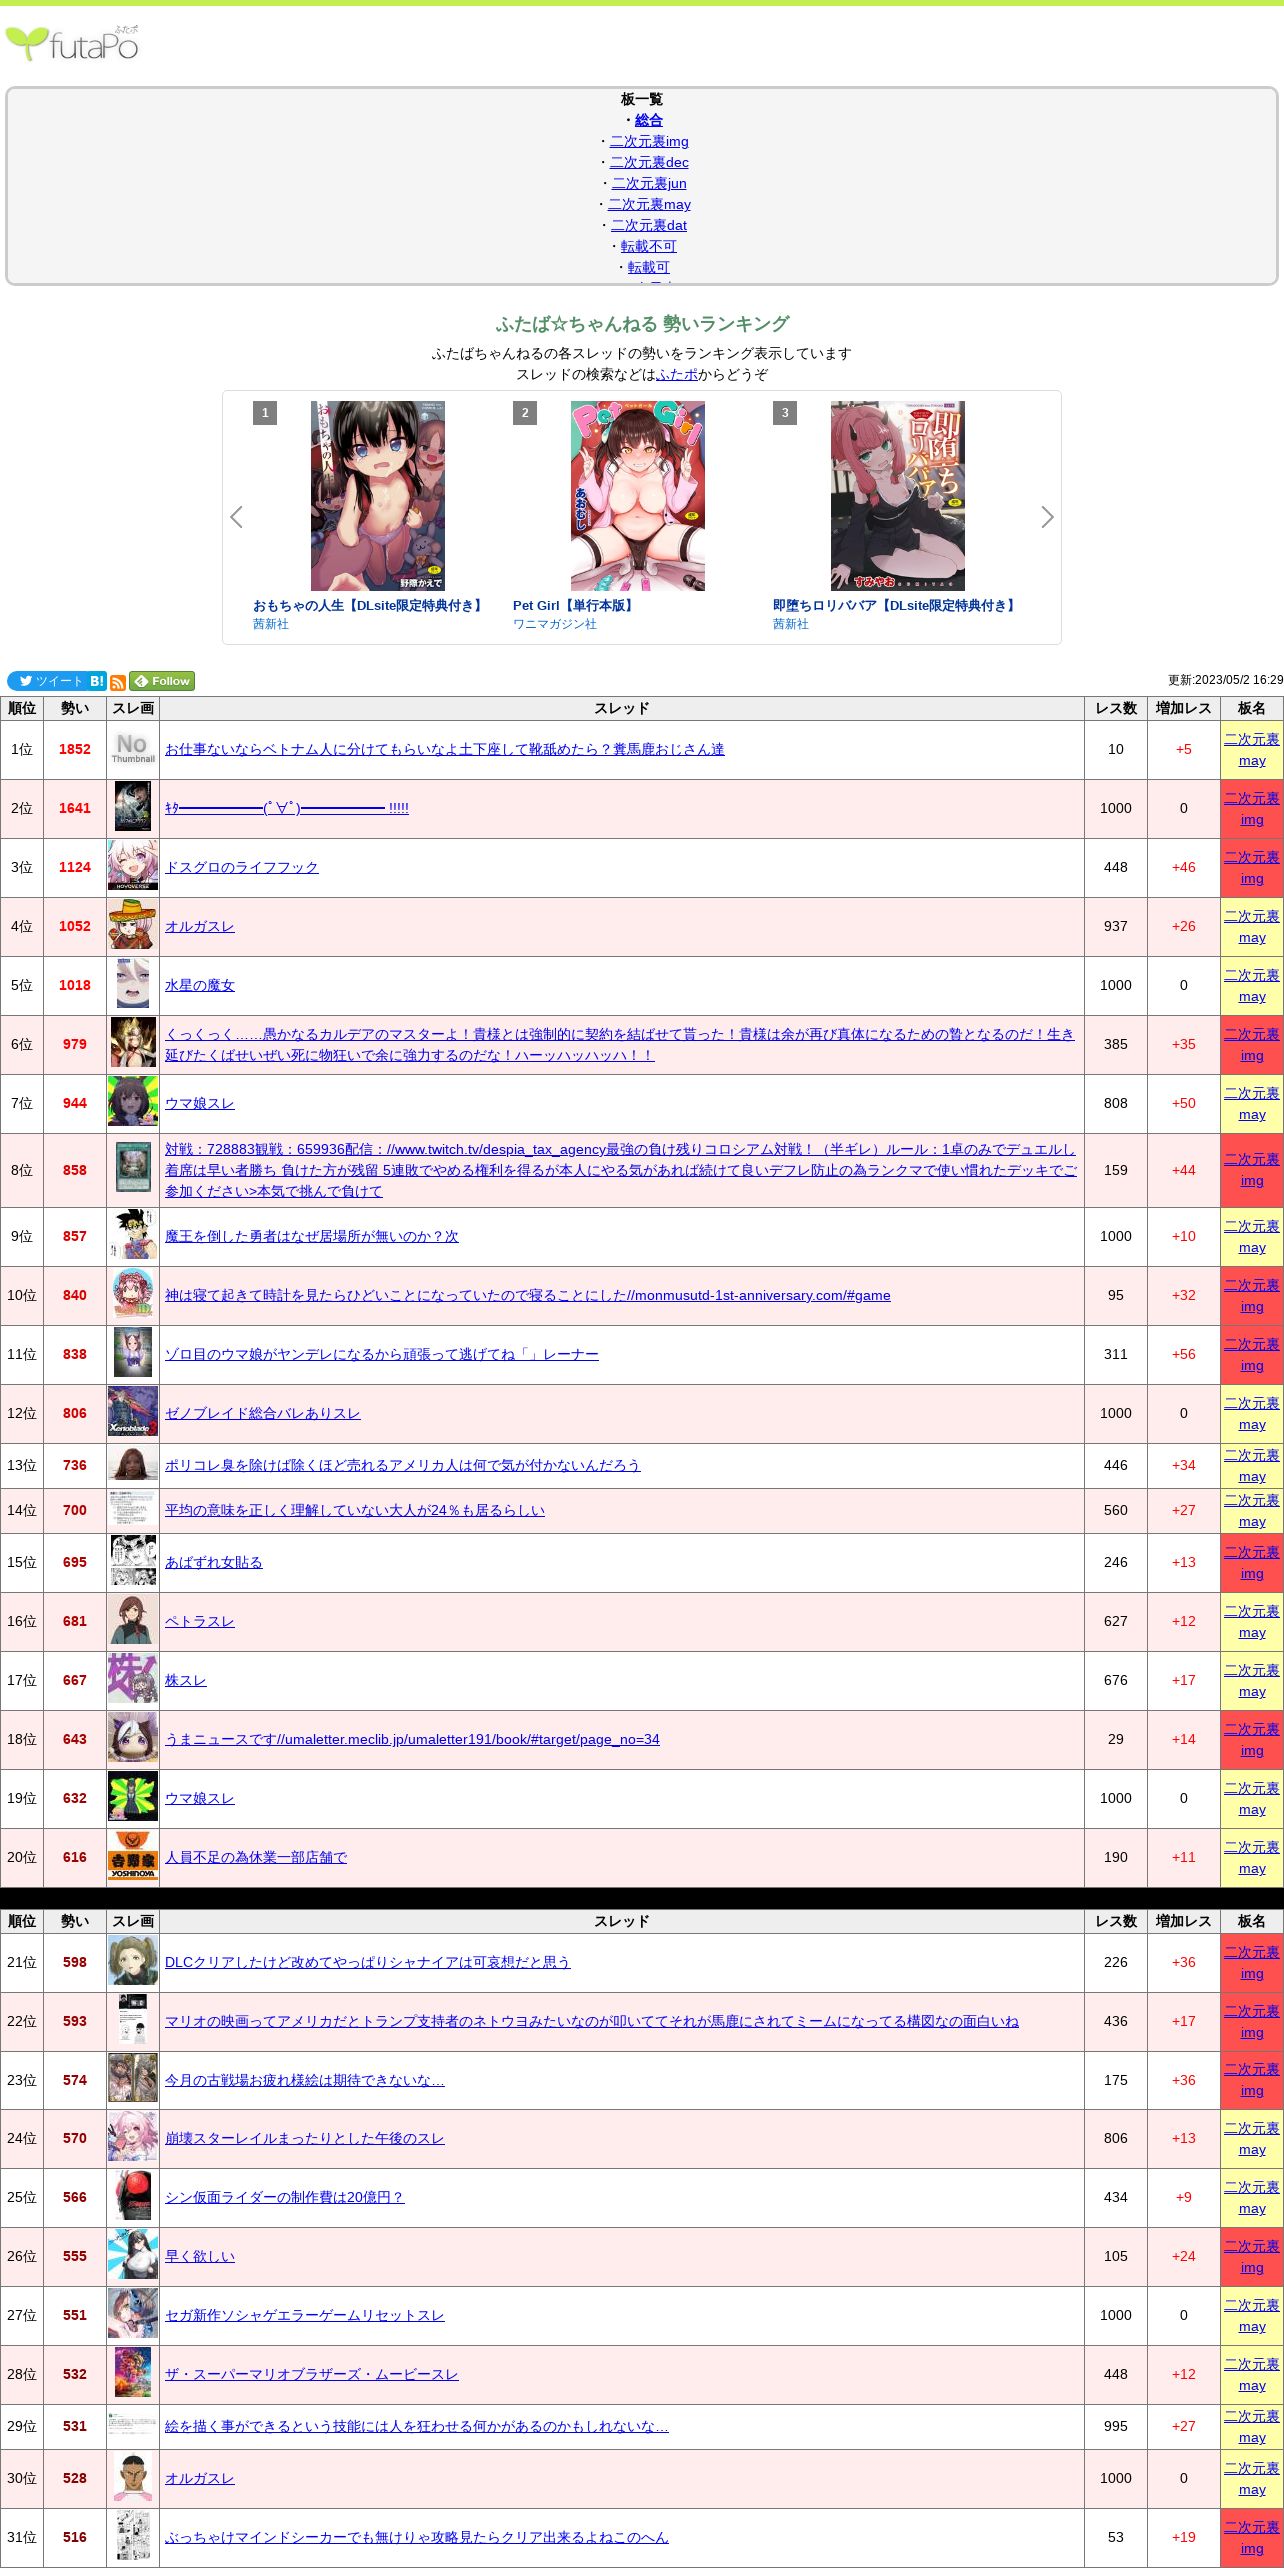Click the ふたば☆ちゃんねる 勢いランキング heading

pos(642,324)
